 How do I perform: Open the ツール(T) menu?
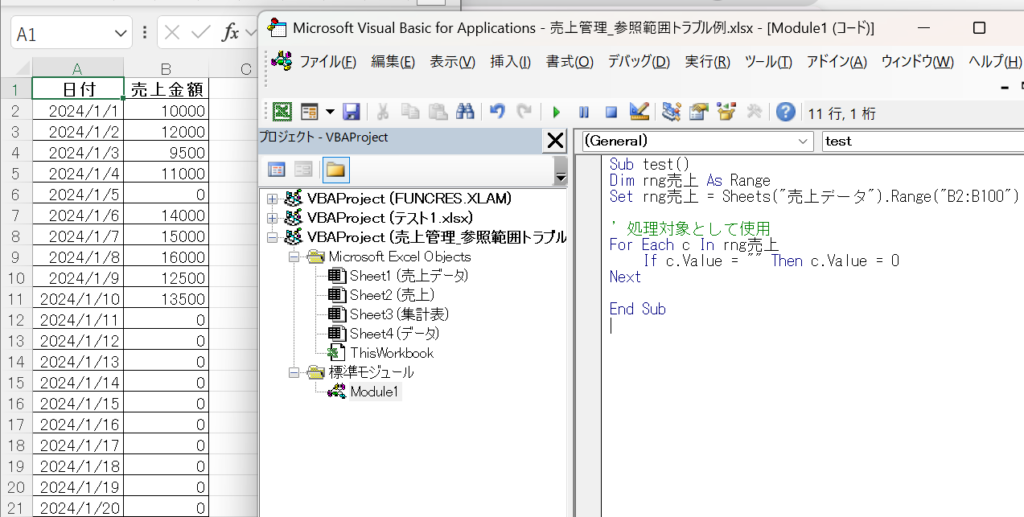pos(768,62)
